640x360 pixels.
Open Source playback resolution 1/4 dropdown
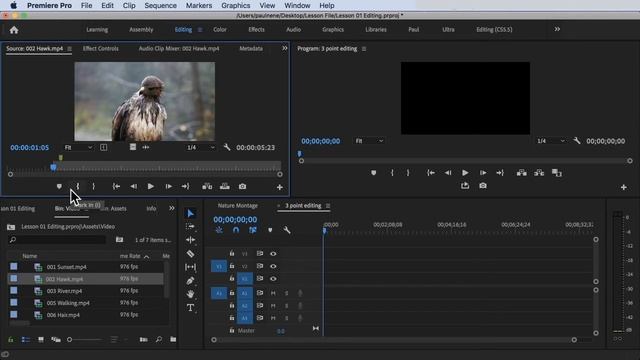click(x=200, y=147)
